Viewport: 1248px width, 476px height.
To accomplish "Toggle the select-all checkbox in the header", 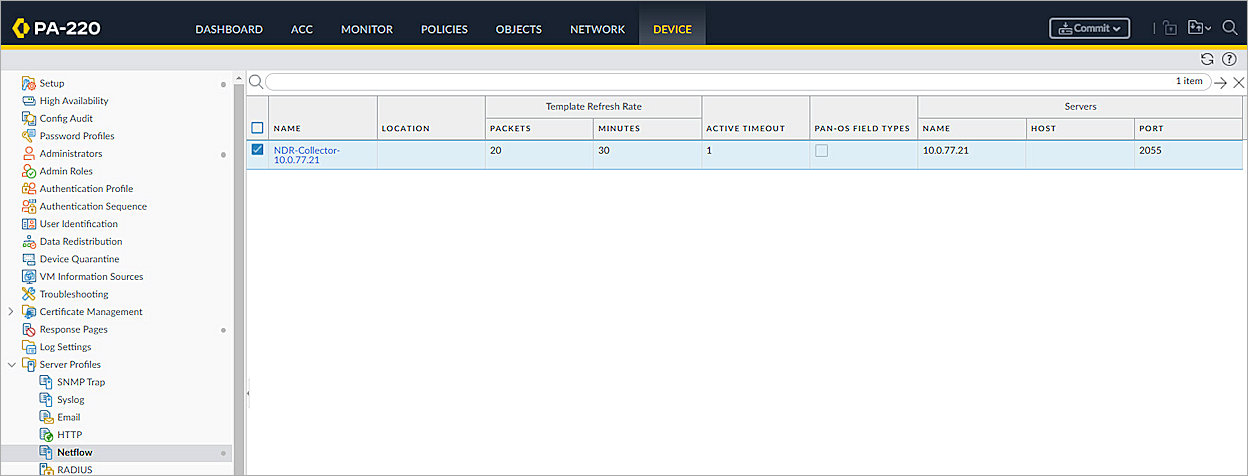I will [x=257, y=128].
